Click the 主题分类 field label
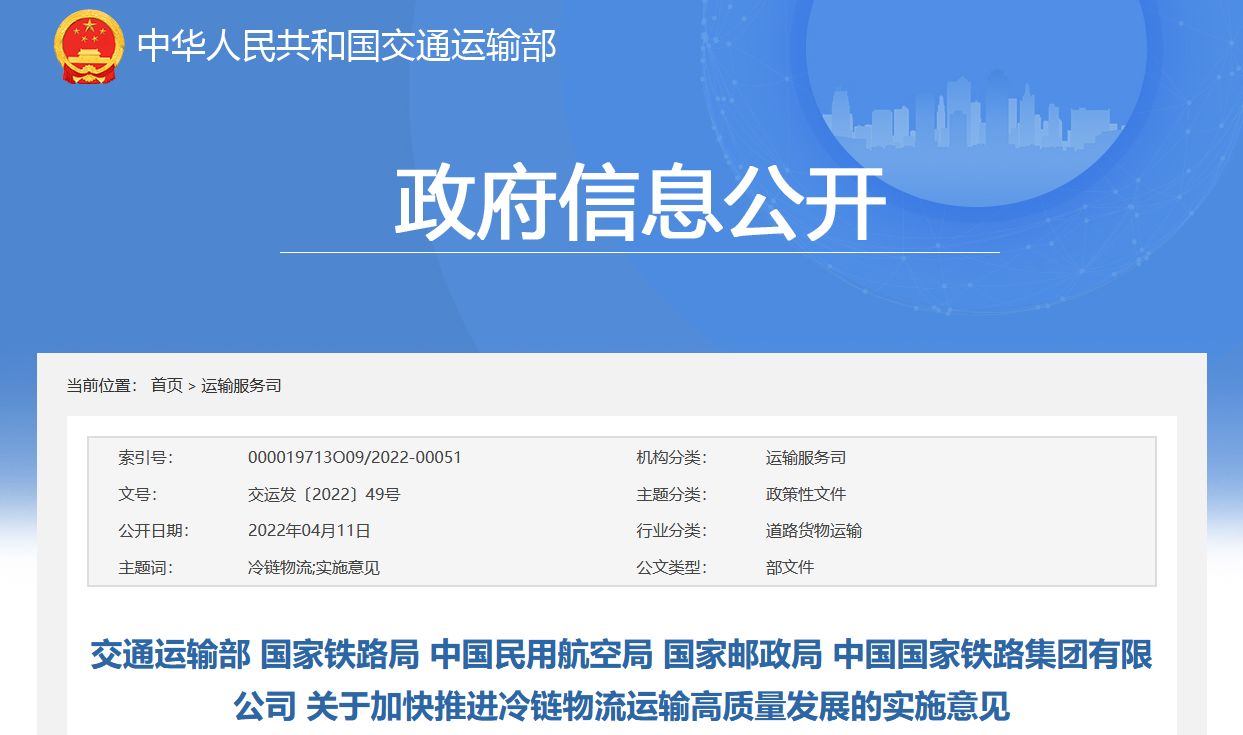 tap(671, 494)
